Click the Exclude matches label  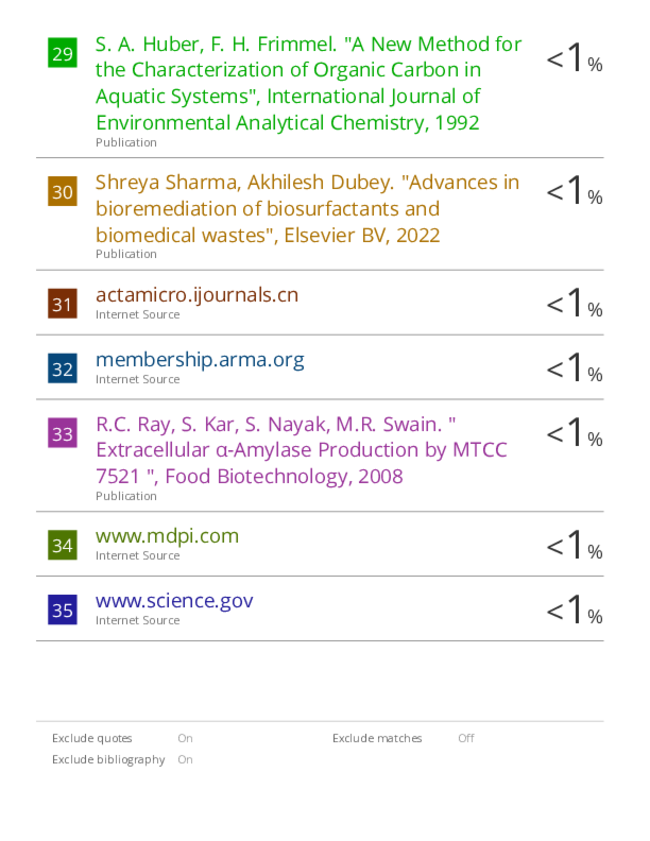coord(377,738)
